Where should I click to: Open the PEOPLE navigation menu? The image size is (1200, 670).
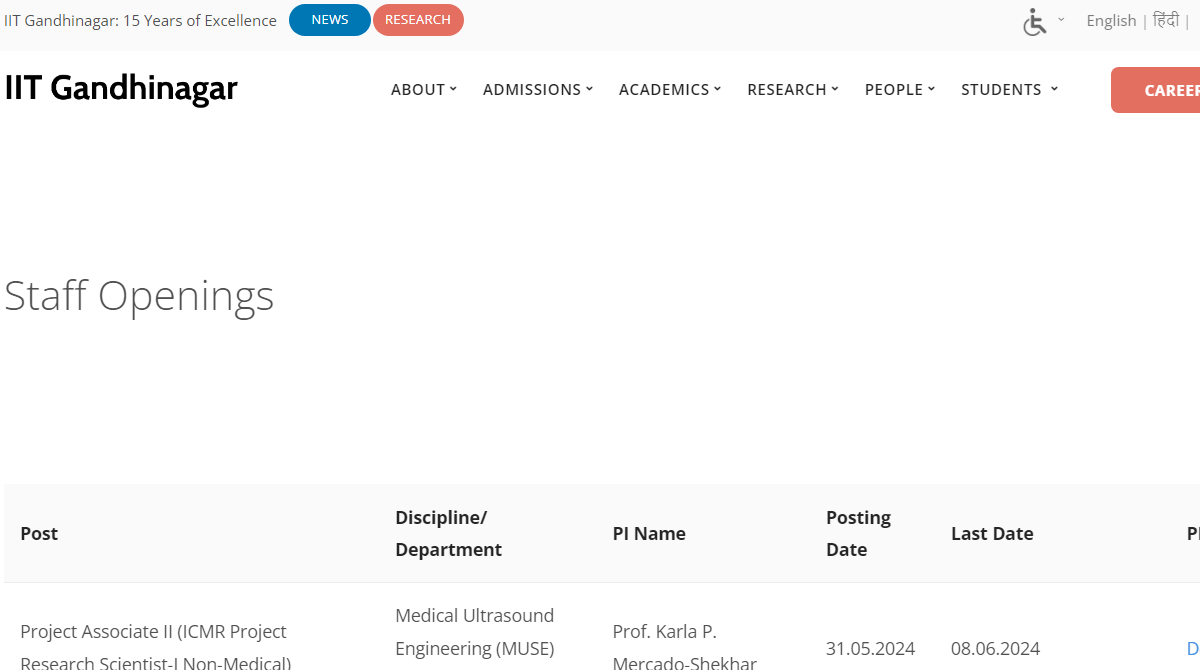pos(900,89)
